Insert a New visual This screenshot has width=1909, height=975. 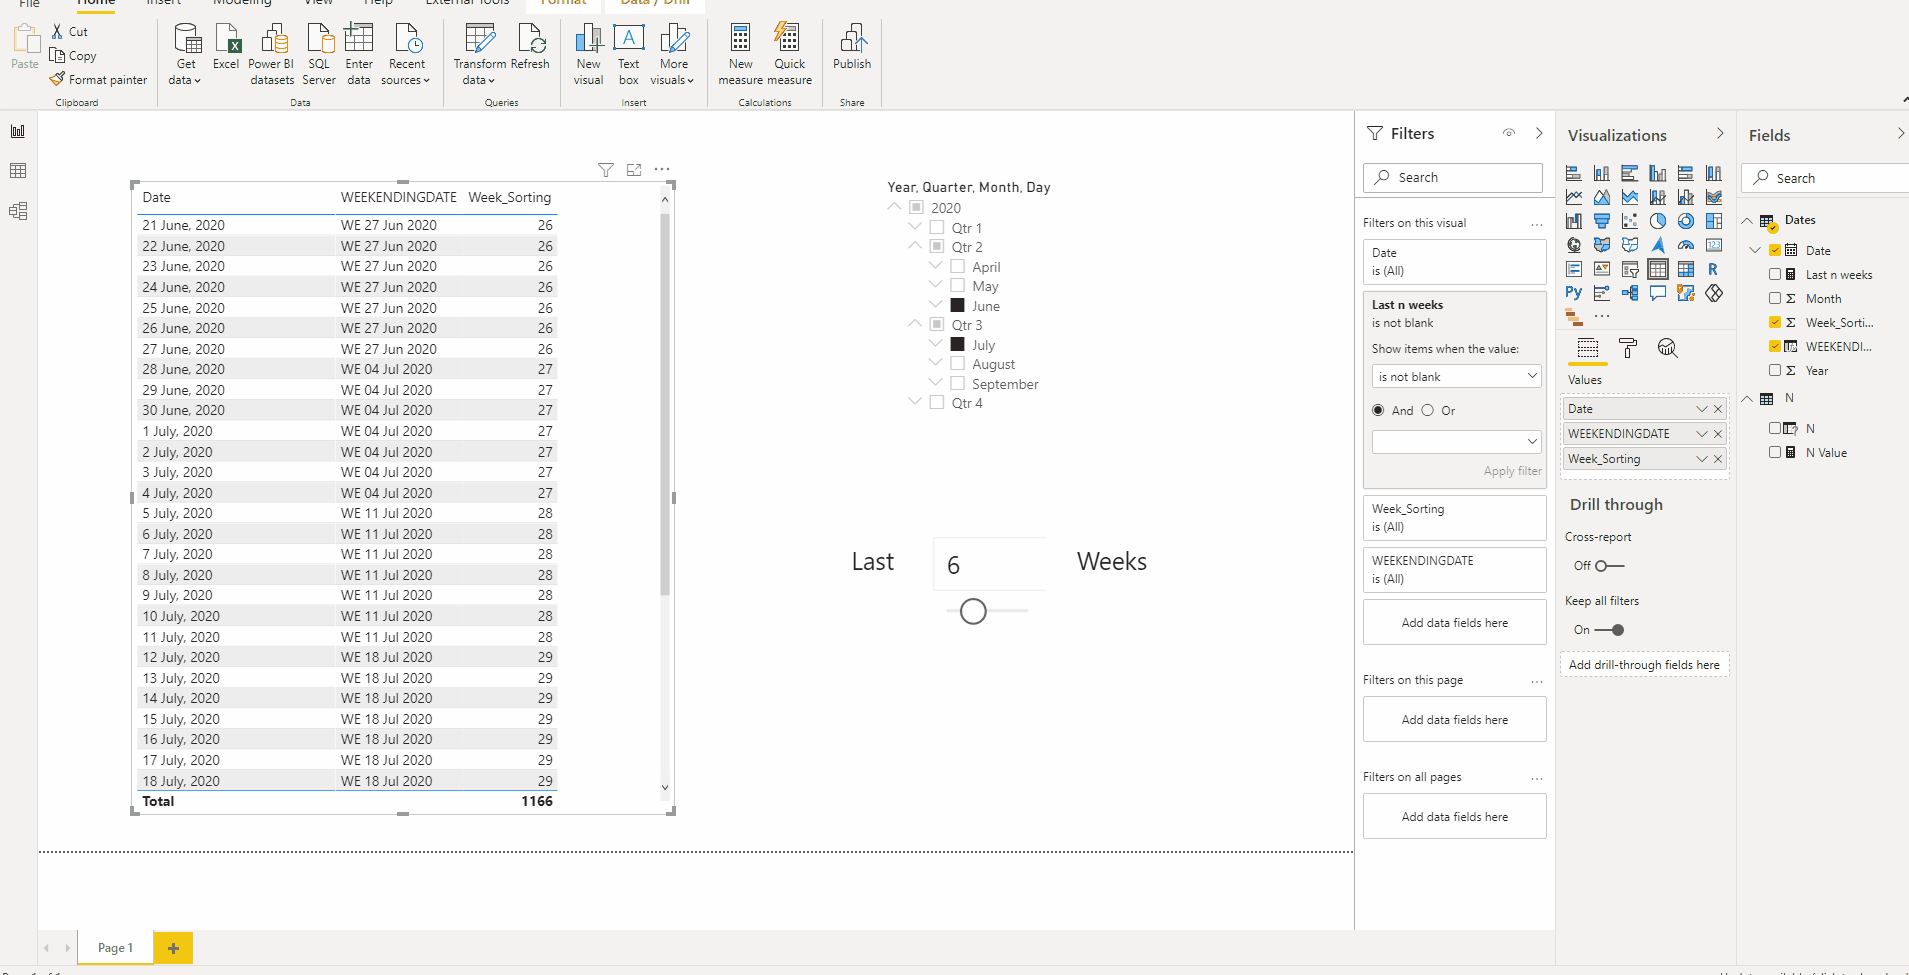[x=589, y=54]
